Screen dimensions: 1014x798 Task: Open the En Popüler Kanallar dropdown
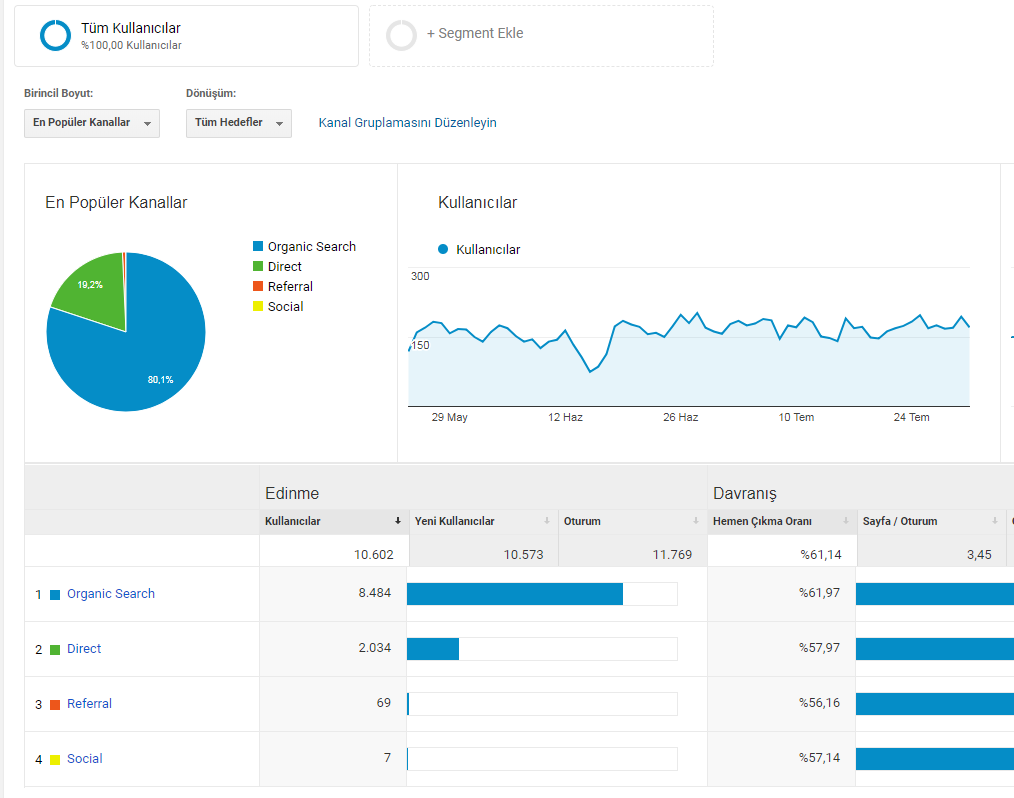[92, 123]
